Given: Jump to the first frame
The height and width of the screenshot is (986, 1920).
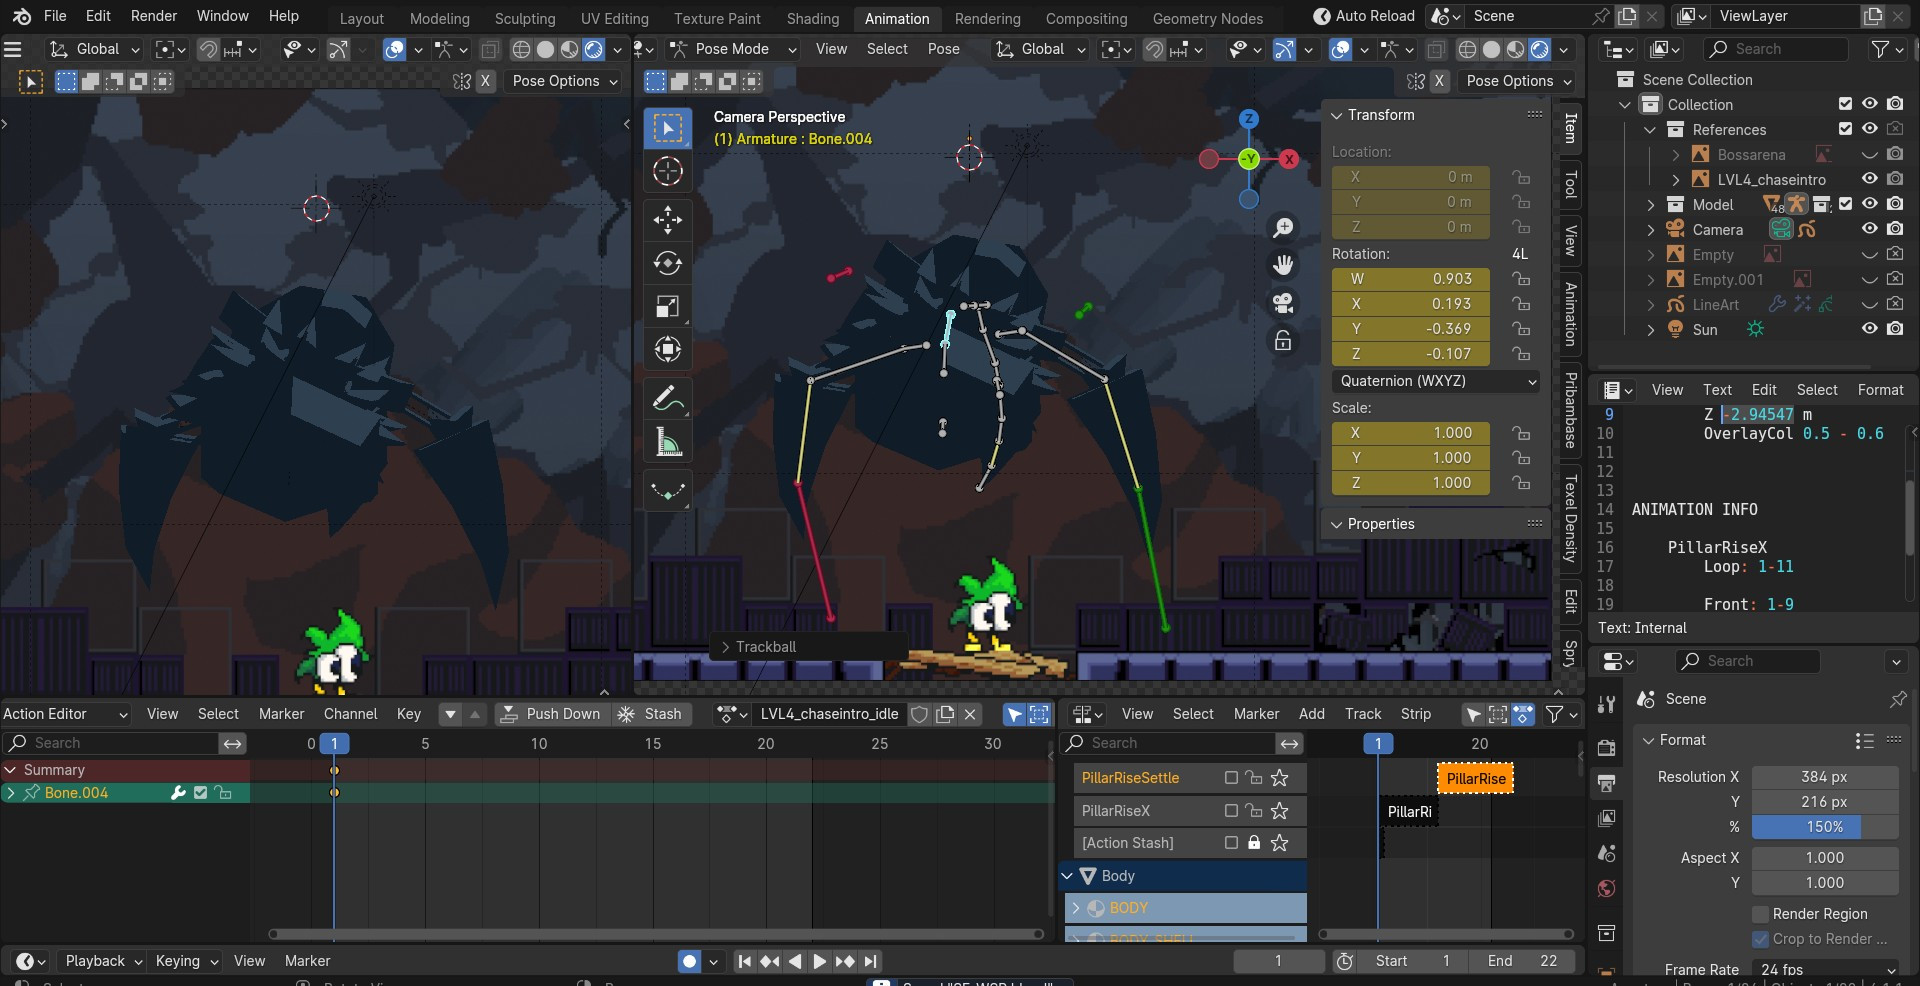Looking at the screenshot, I should [x=744, y=961].
